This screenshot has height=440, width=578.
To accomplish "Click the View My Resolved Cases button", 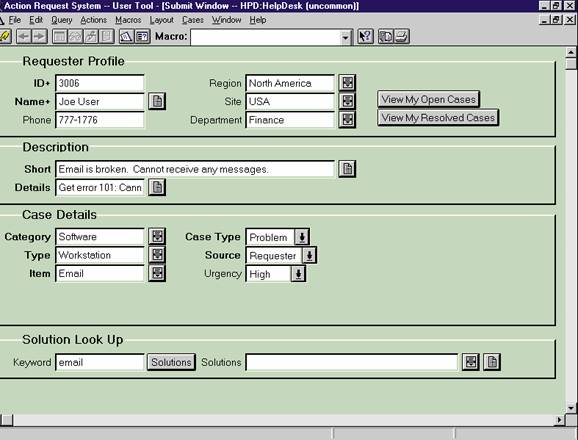I will [x=438, y=118].
